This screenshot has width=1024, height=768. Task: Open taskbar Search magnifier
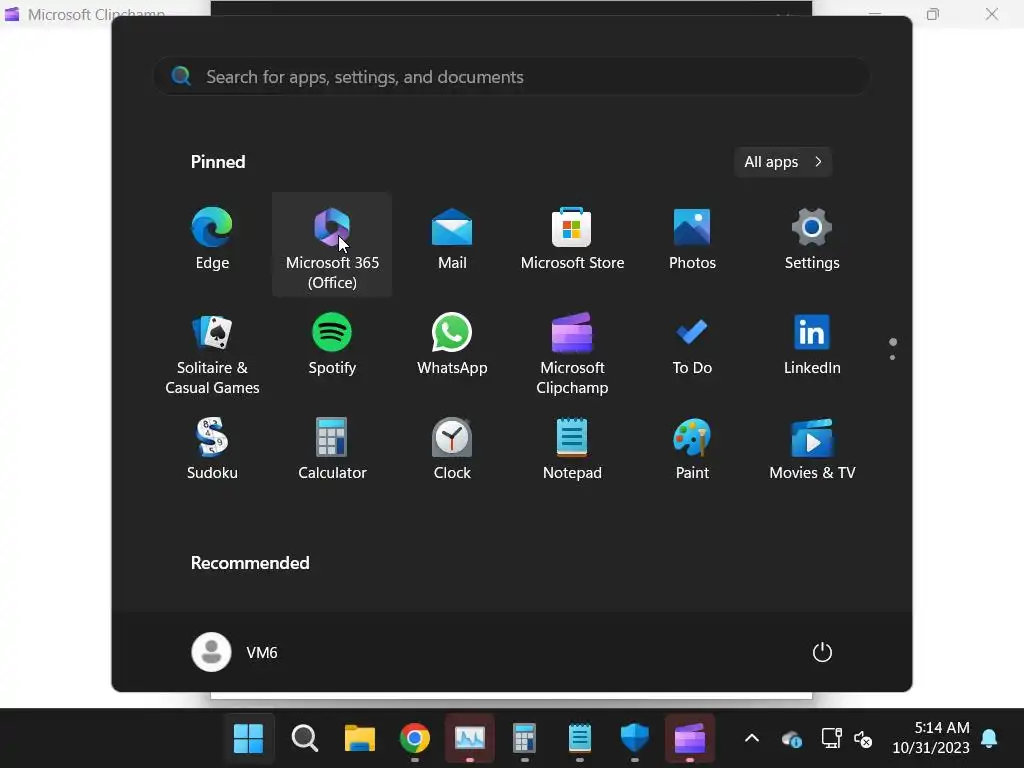tap(304, 739)
